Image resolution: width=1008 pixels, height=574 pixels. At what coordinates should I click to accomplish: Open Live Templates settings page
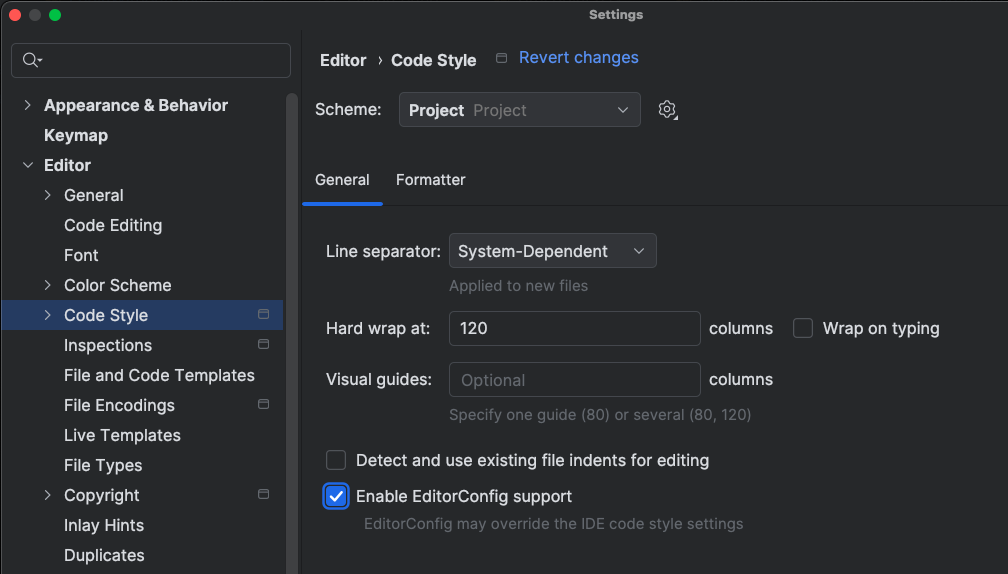click(x=122, y=435)
